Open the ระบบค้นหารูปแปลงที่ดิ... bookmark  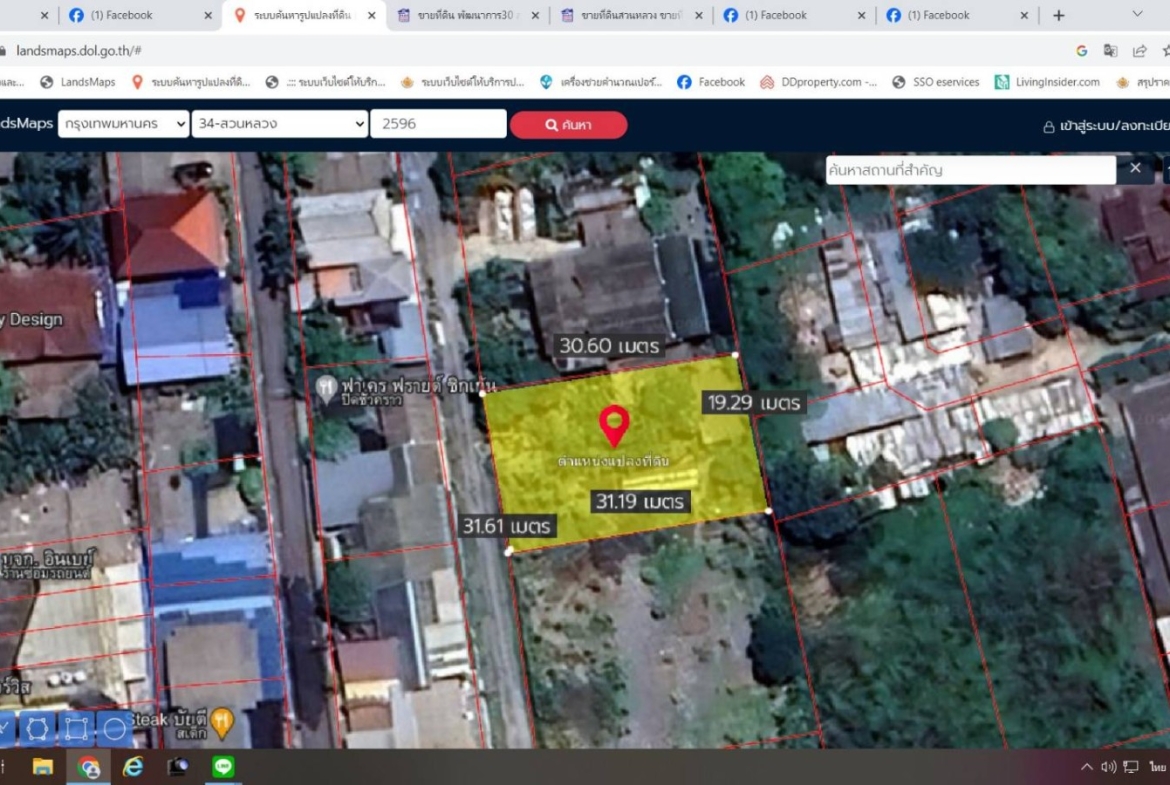click(191, 82)
